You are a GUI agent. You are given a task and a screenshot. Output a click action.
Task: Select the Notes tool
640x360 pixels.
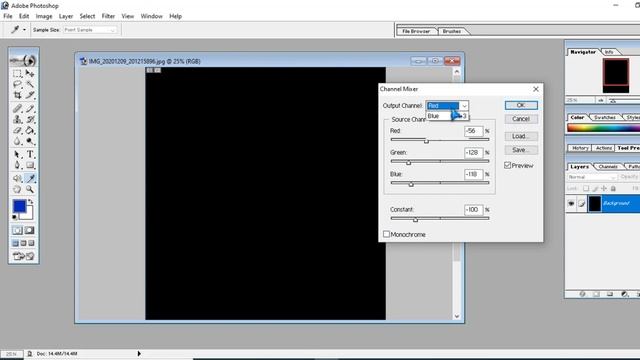click(17, 178)
